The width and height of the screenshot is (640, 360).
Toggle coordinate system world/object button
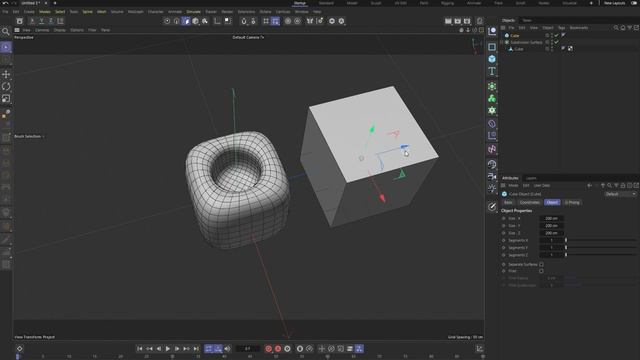coord(60,21)
